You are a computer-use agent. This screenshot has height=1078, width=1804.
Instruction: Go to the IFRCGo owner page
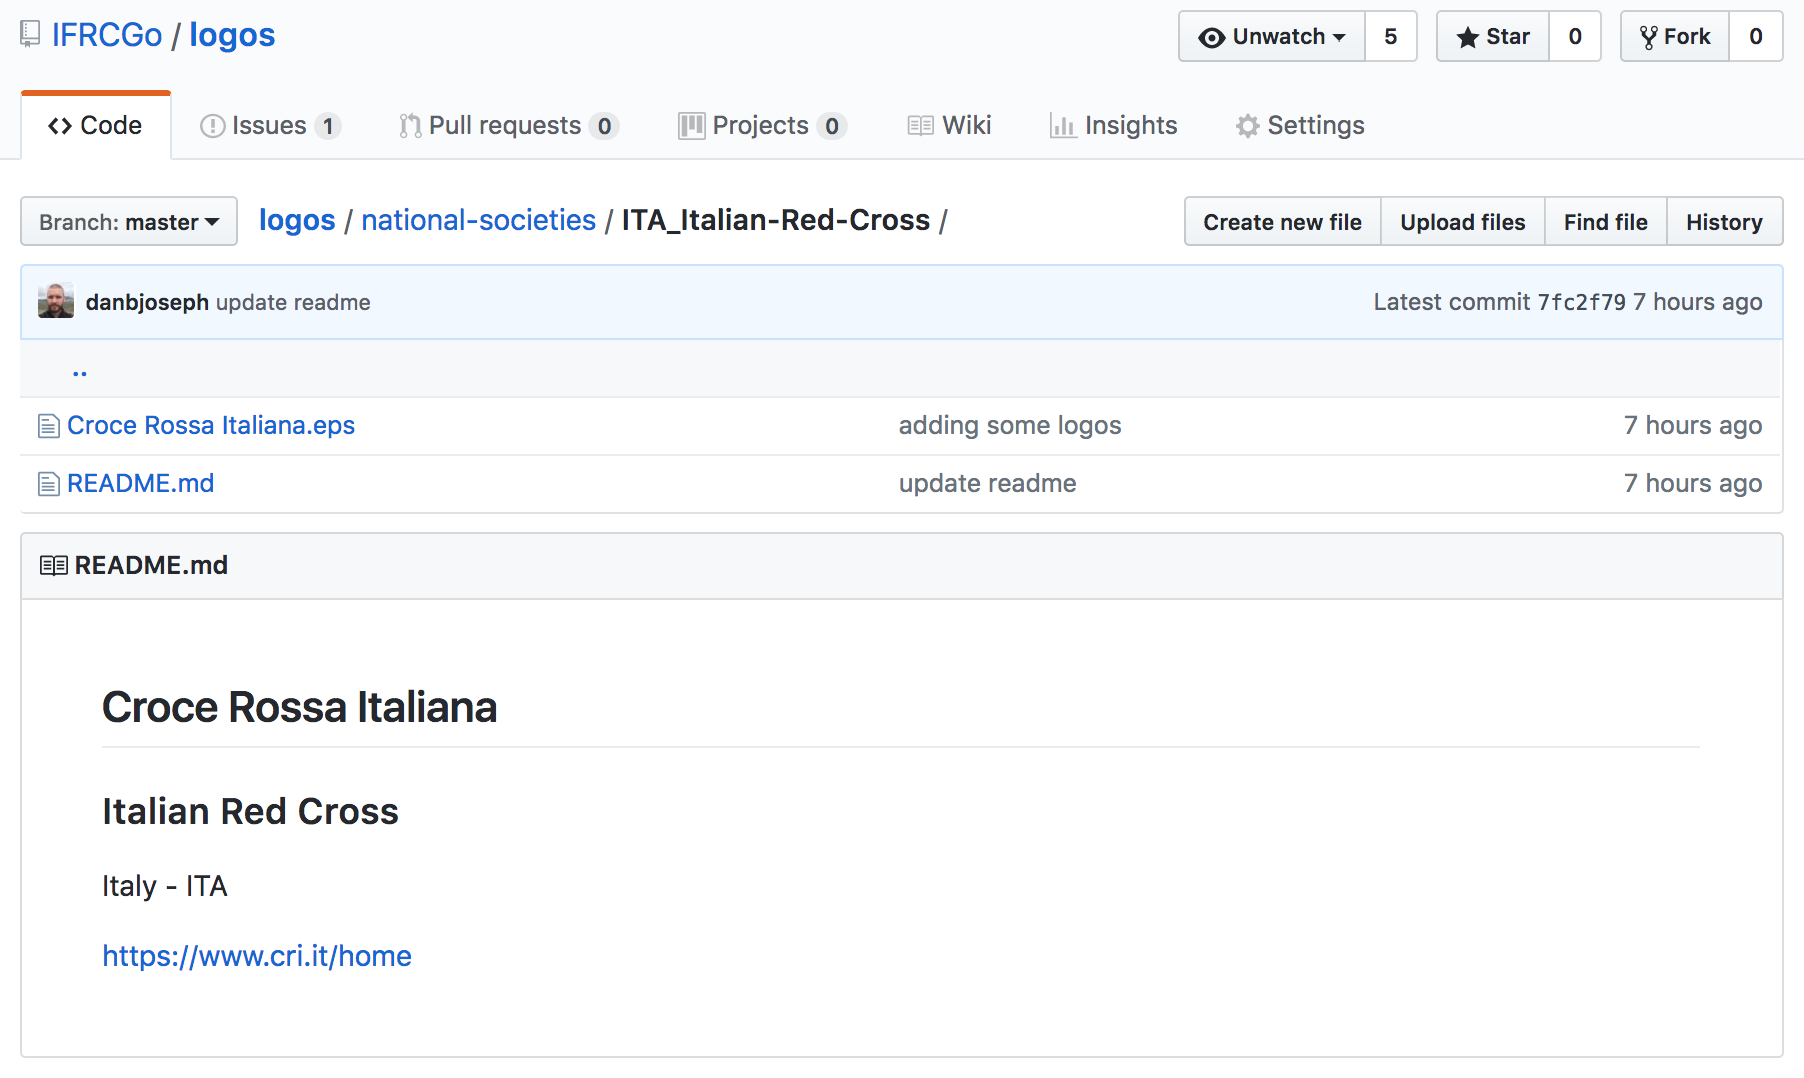(x=107, y=35)
